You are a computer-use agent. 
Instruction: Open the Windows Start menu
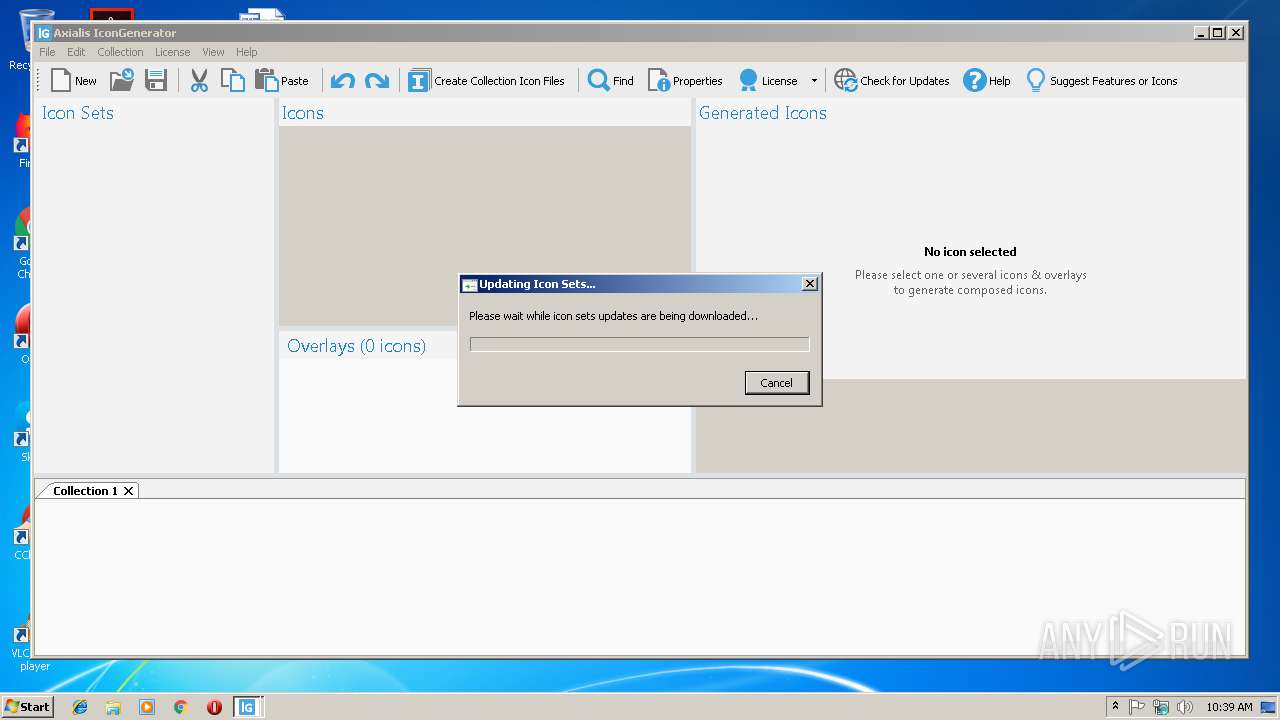[27, 707]
